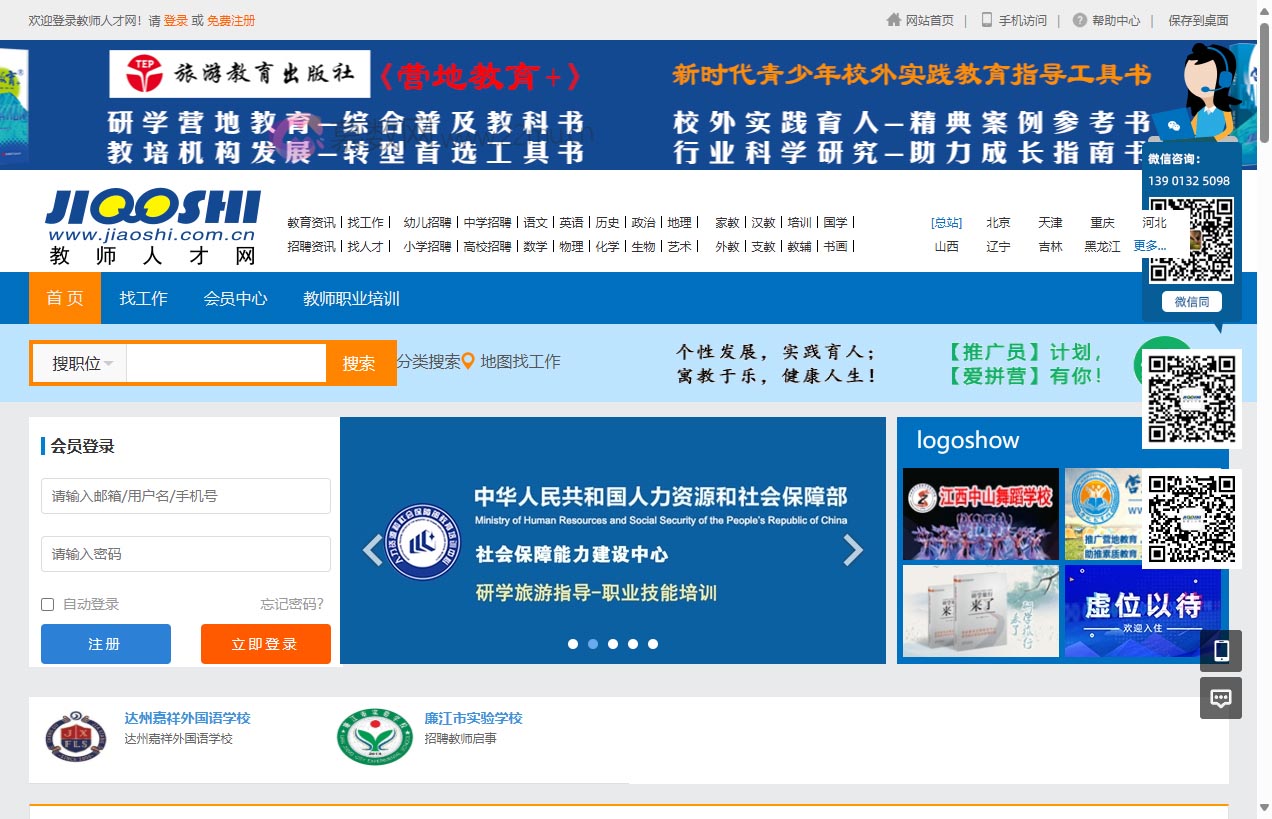1272x819 pixels.
Task: Click the orange map pin beside 地图找工作
Action: point(470,363)
